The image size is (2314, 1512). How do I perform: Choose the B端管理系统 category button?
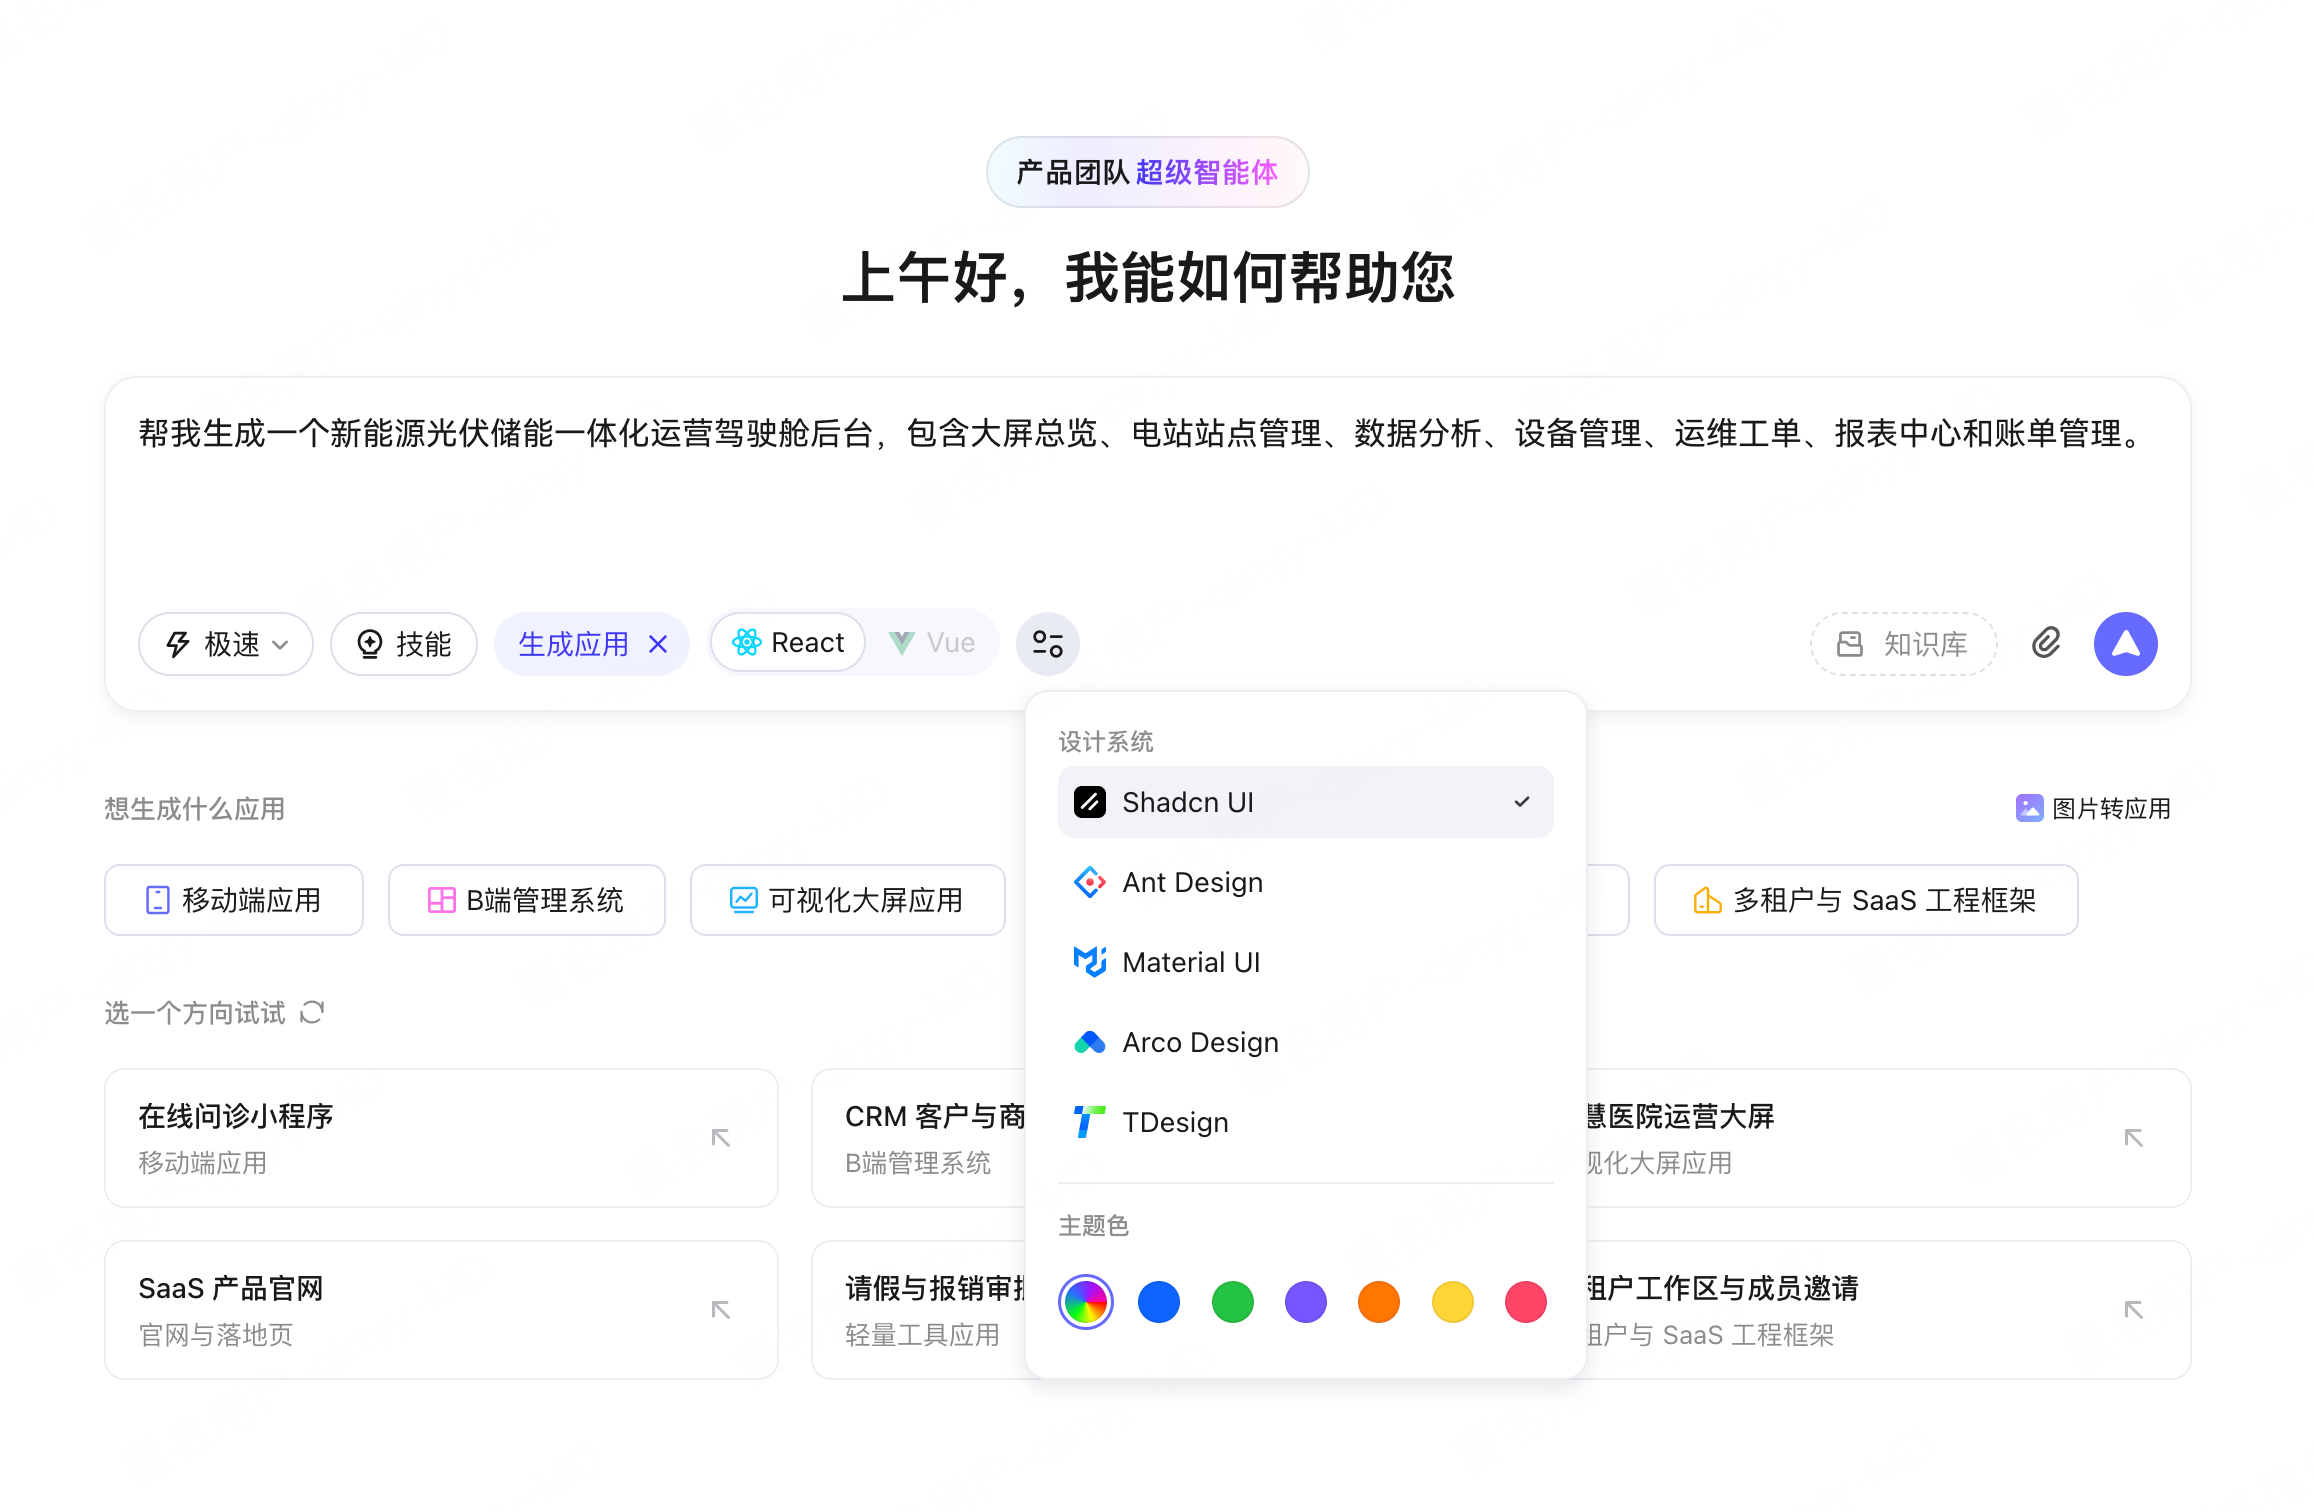(527, 900)
